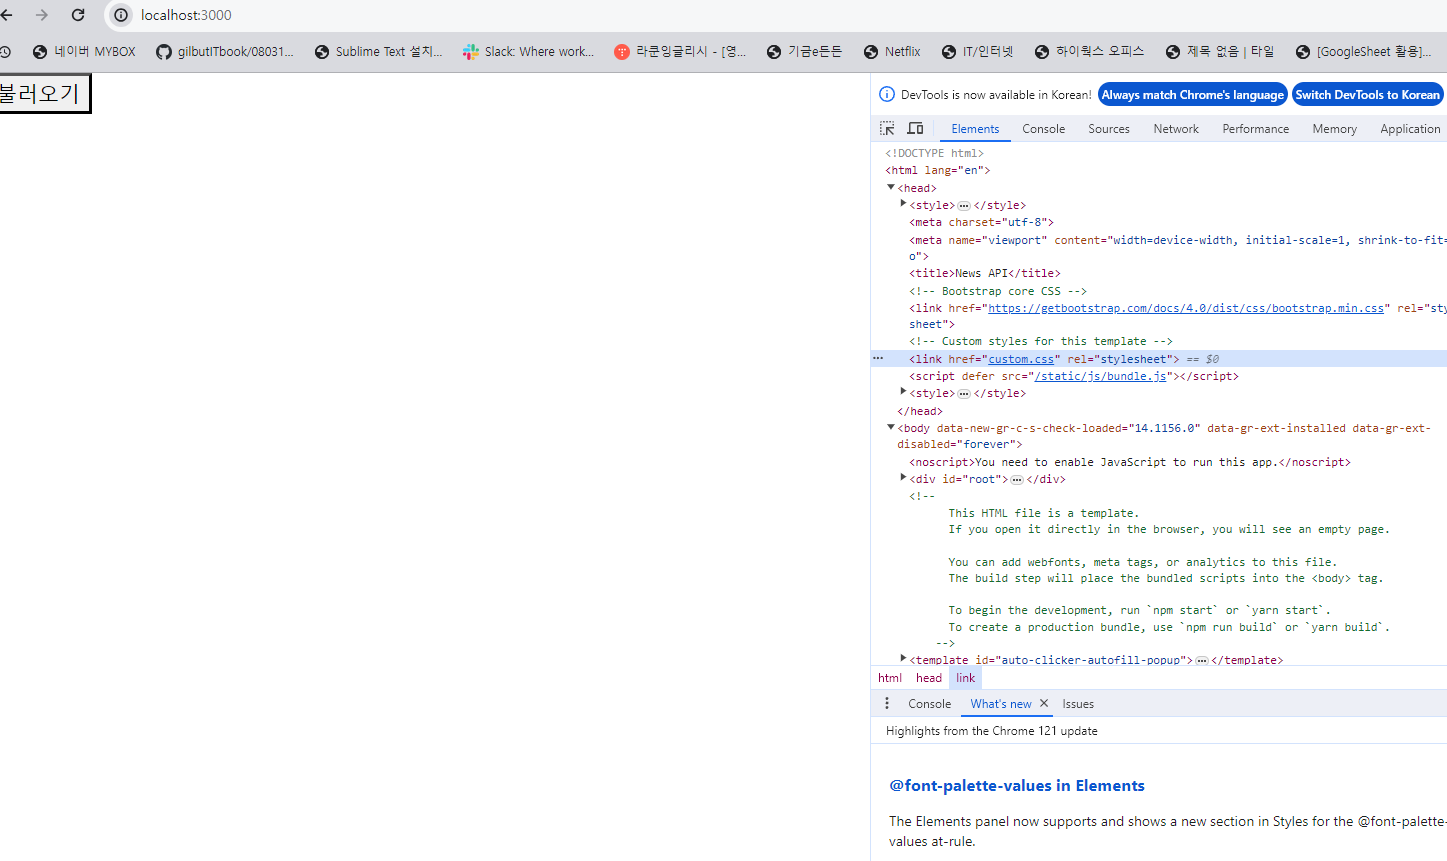Expand the first style element in head
Viewport: 1447px width, 861px height.
[903, 204]
